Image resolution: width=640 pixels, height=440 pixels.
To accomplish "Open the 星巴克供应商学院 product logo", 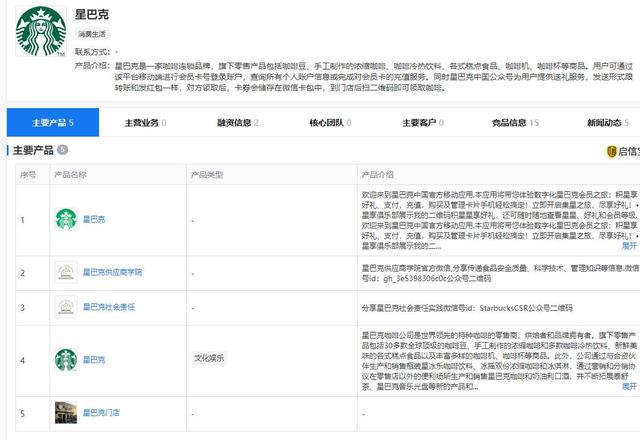I will (x=66, y=272).
